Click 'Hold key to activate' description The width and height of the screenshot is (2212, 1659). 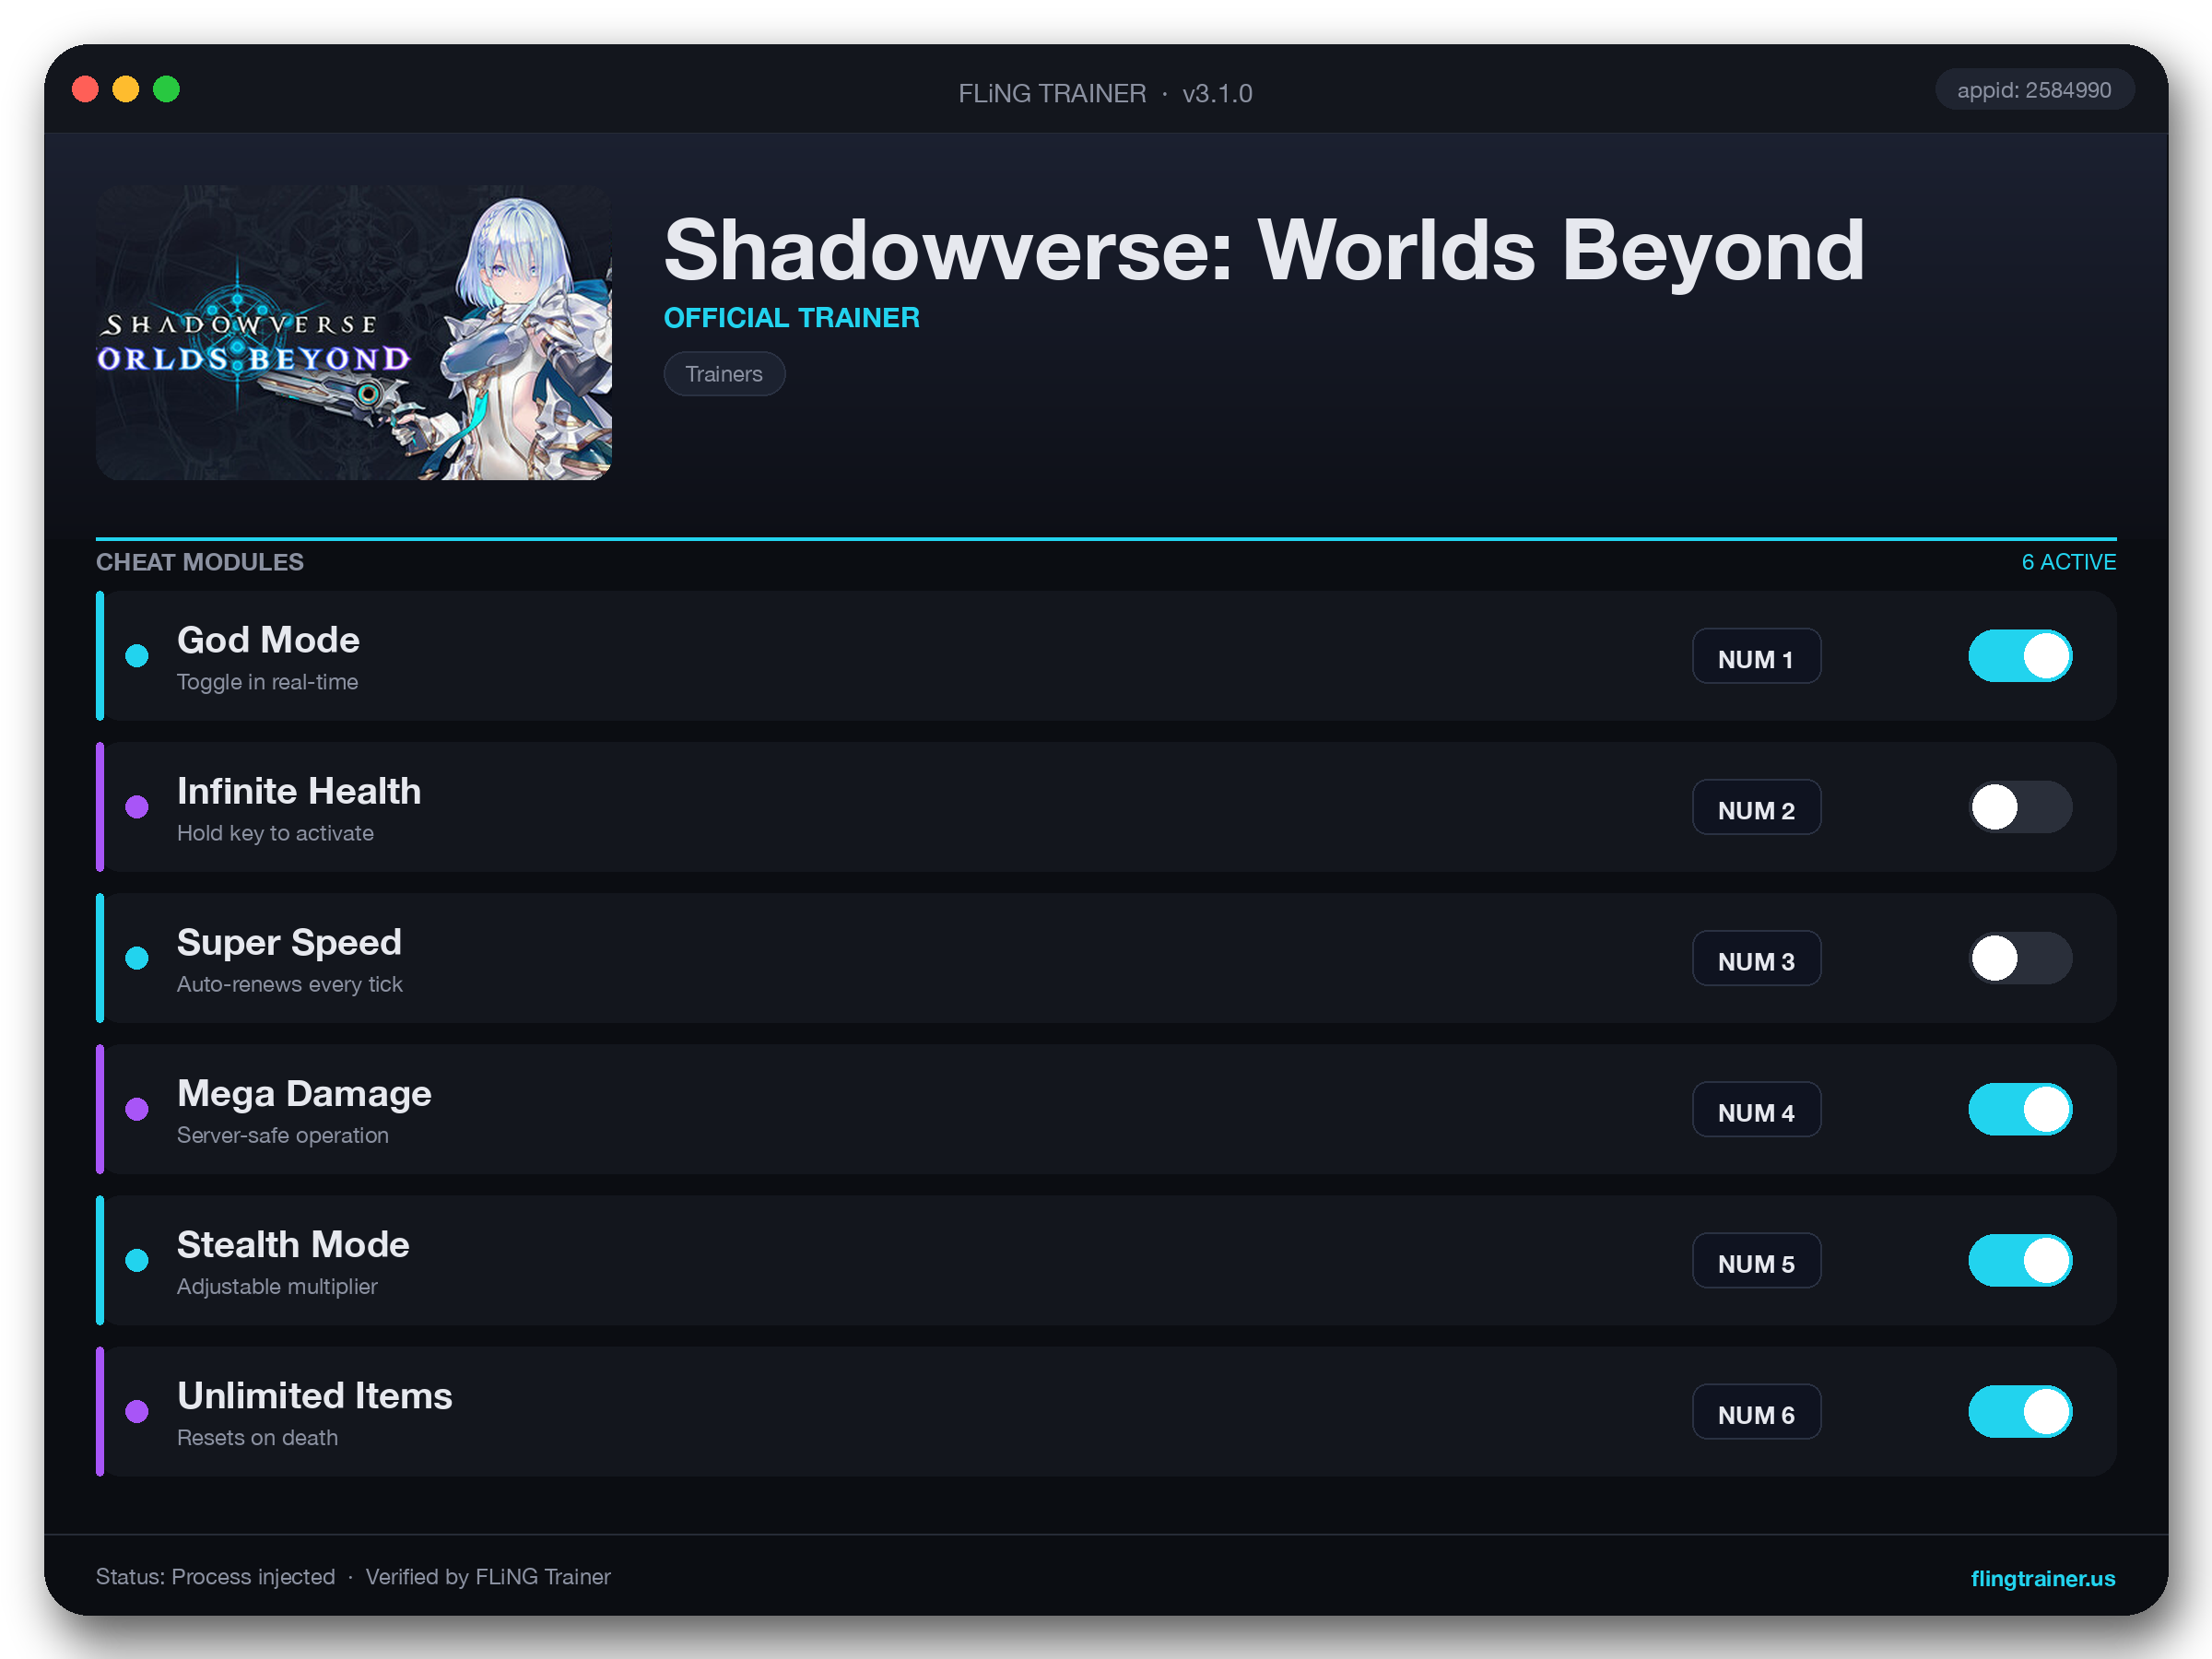[275, 833]
